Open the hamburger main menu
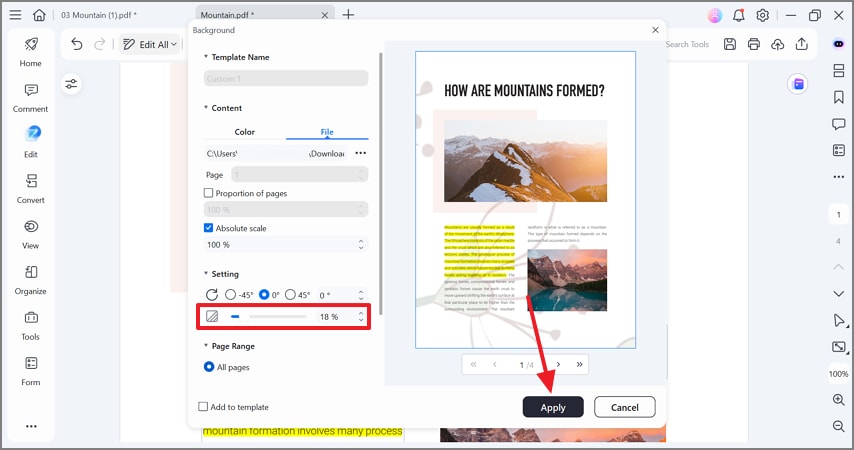 pos(15,15)
